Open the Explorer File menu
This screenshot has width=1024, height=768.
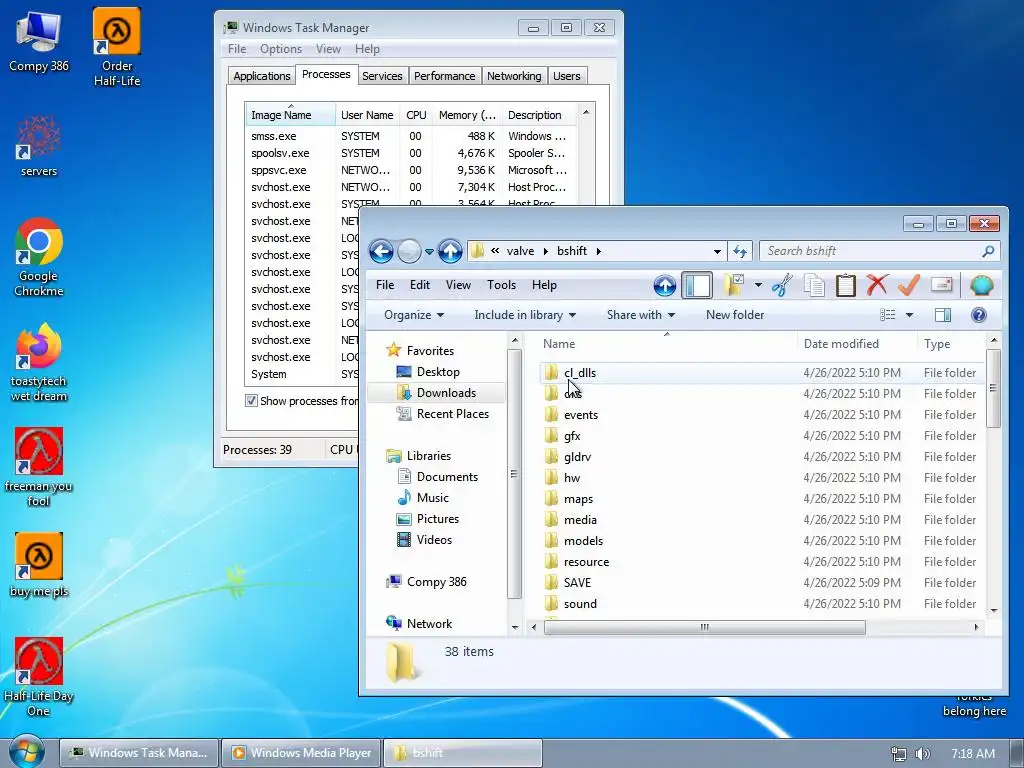pos(385,285)
